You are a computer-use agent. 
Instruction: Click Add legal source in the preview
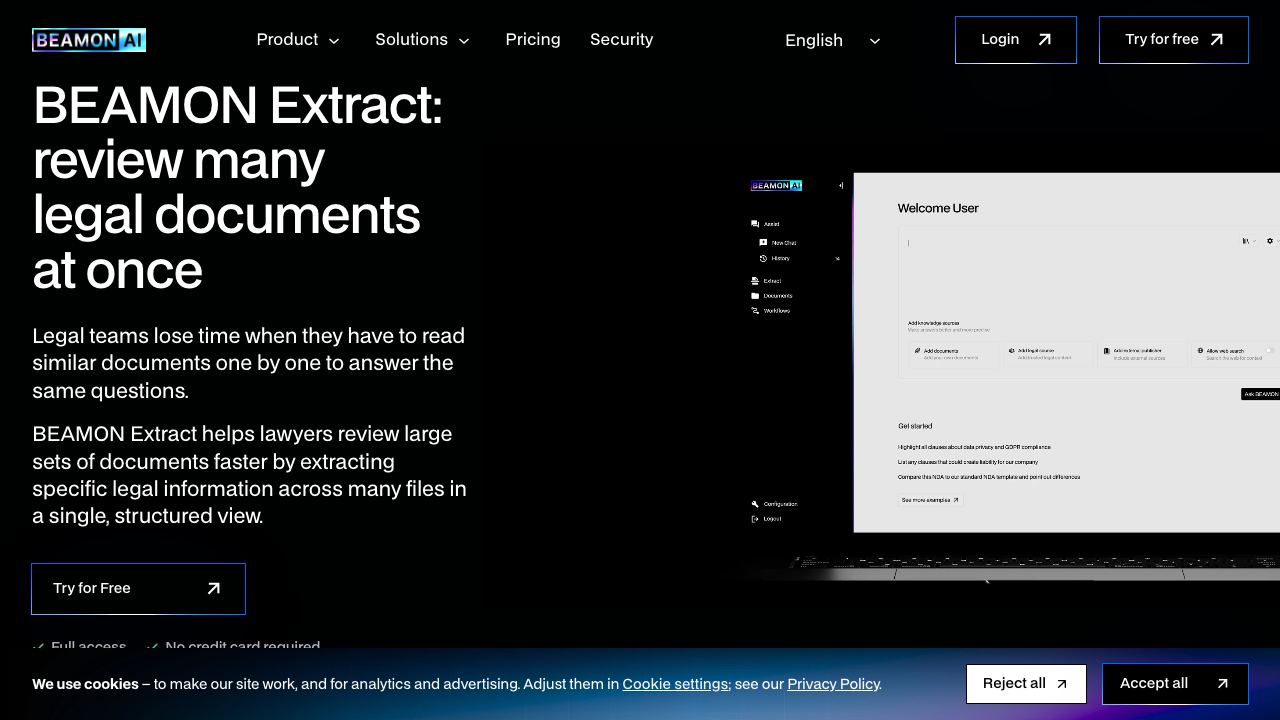1048,354
